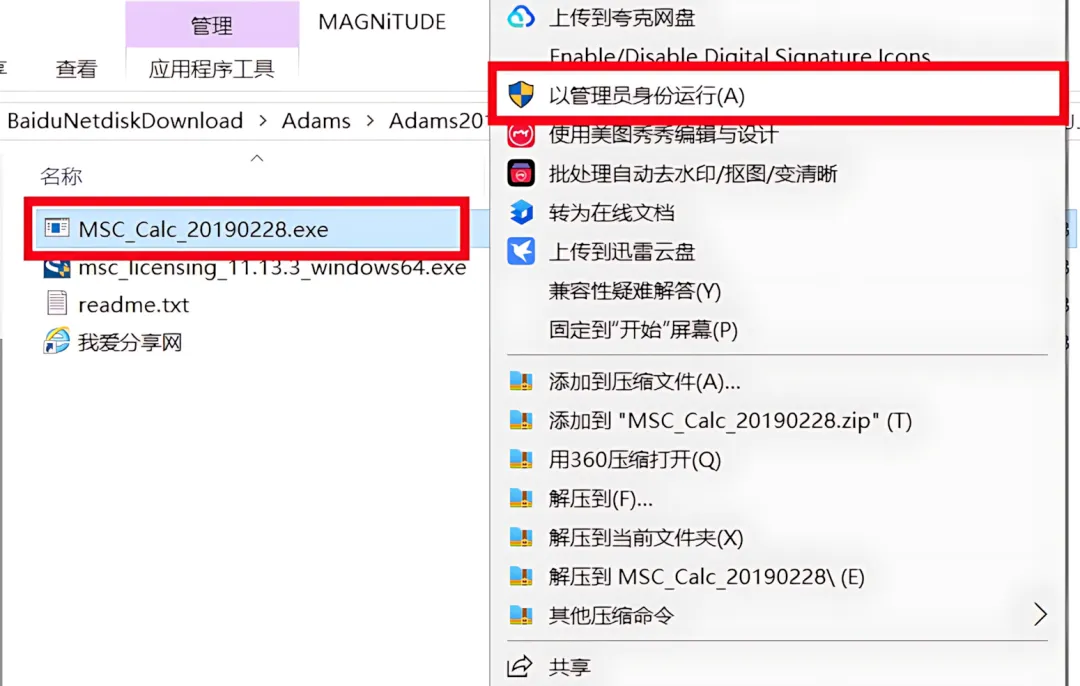Click the 我爱分享网 shortcut icon

pyautogui.click(x=56, y=341)
